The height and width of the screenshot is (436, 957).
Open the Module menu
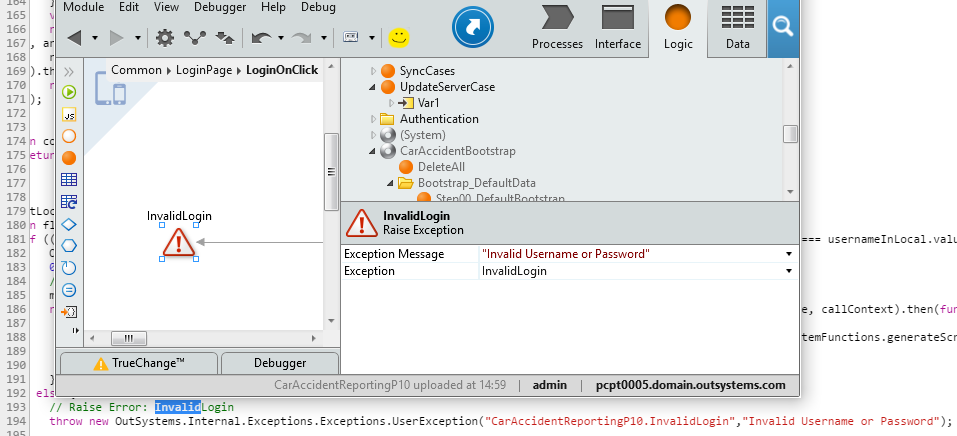click(x=84, y=7)
